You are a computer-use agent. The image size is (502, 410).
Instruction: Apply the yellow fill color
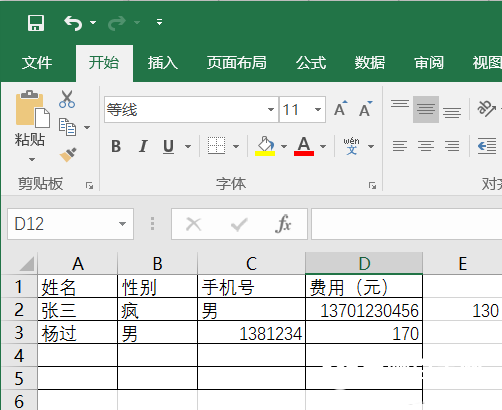pyautogui.click(x=265, y=146)
